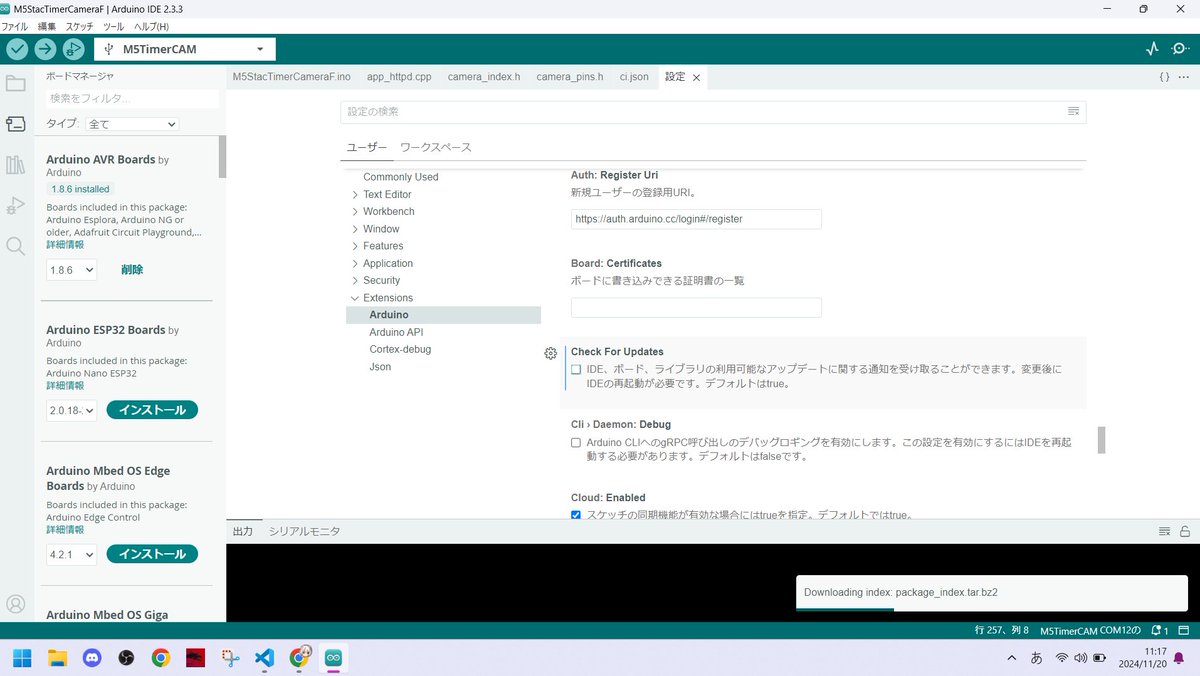Toggle the bottom panel via status bar icon
Viewport: 1200px width, 676px height.
coord(1185,631)
